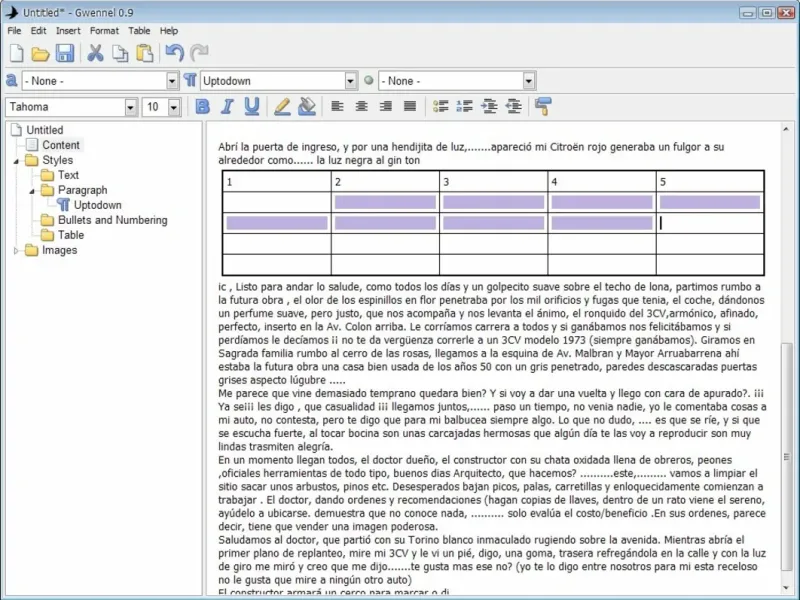Cut selection with the scissors icon

(x=95, y=53)
